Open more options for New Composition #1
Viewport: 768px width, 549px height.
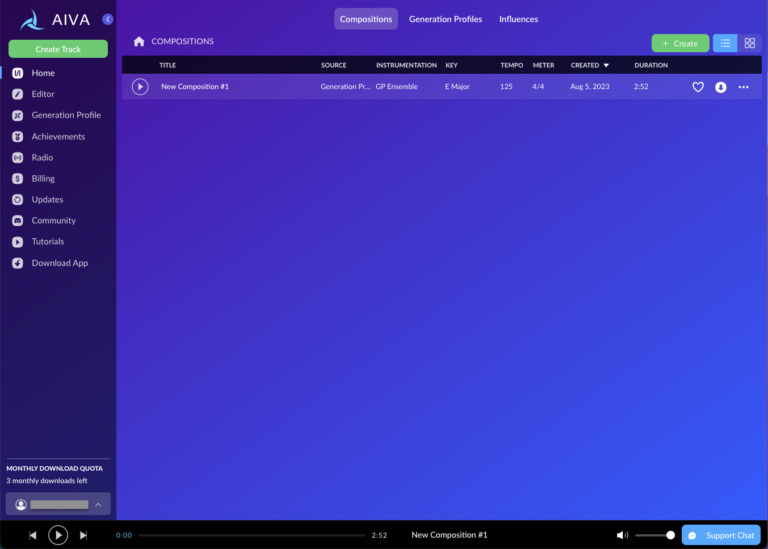(743, 87)
